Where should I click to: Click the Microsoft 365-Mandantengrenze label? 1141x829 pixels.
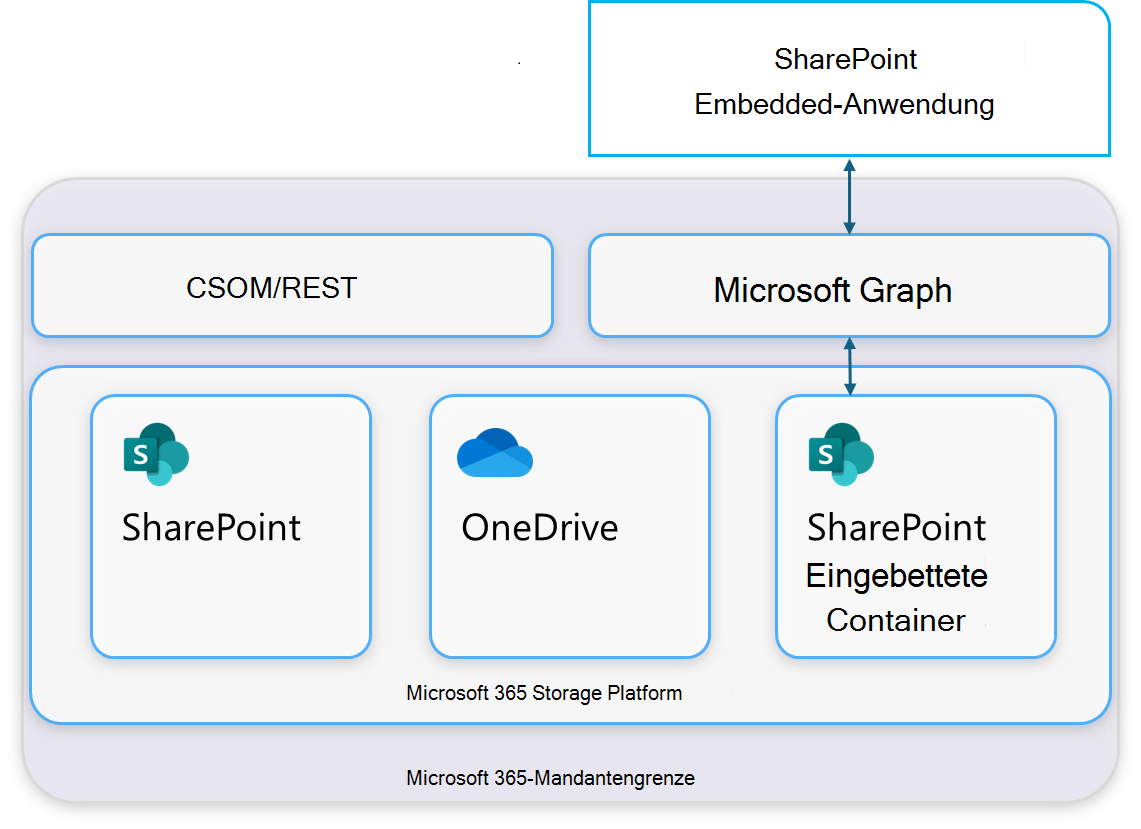(549, 777)
